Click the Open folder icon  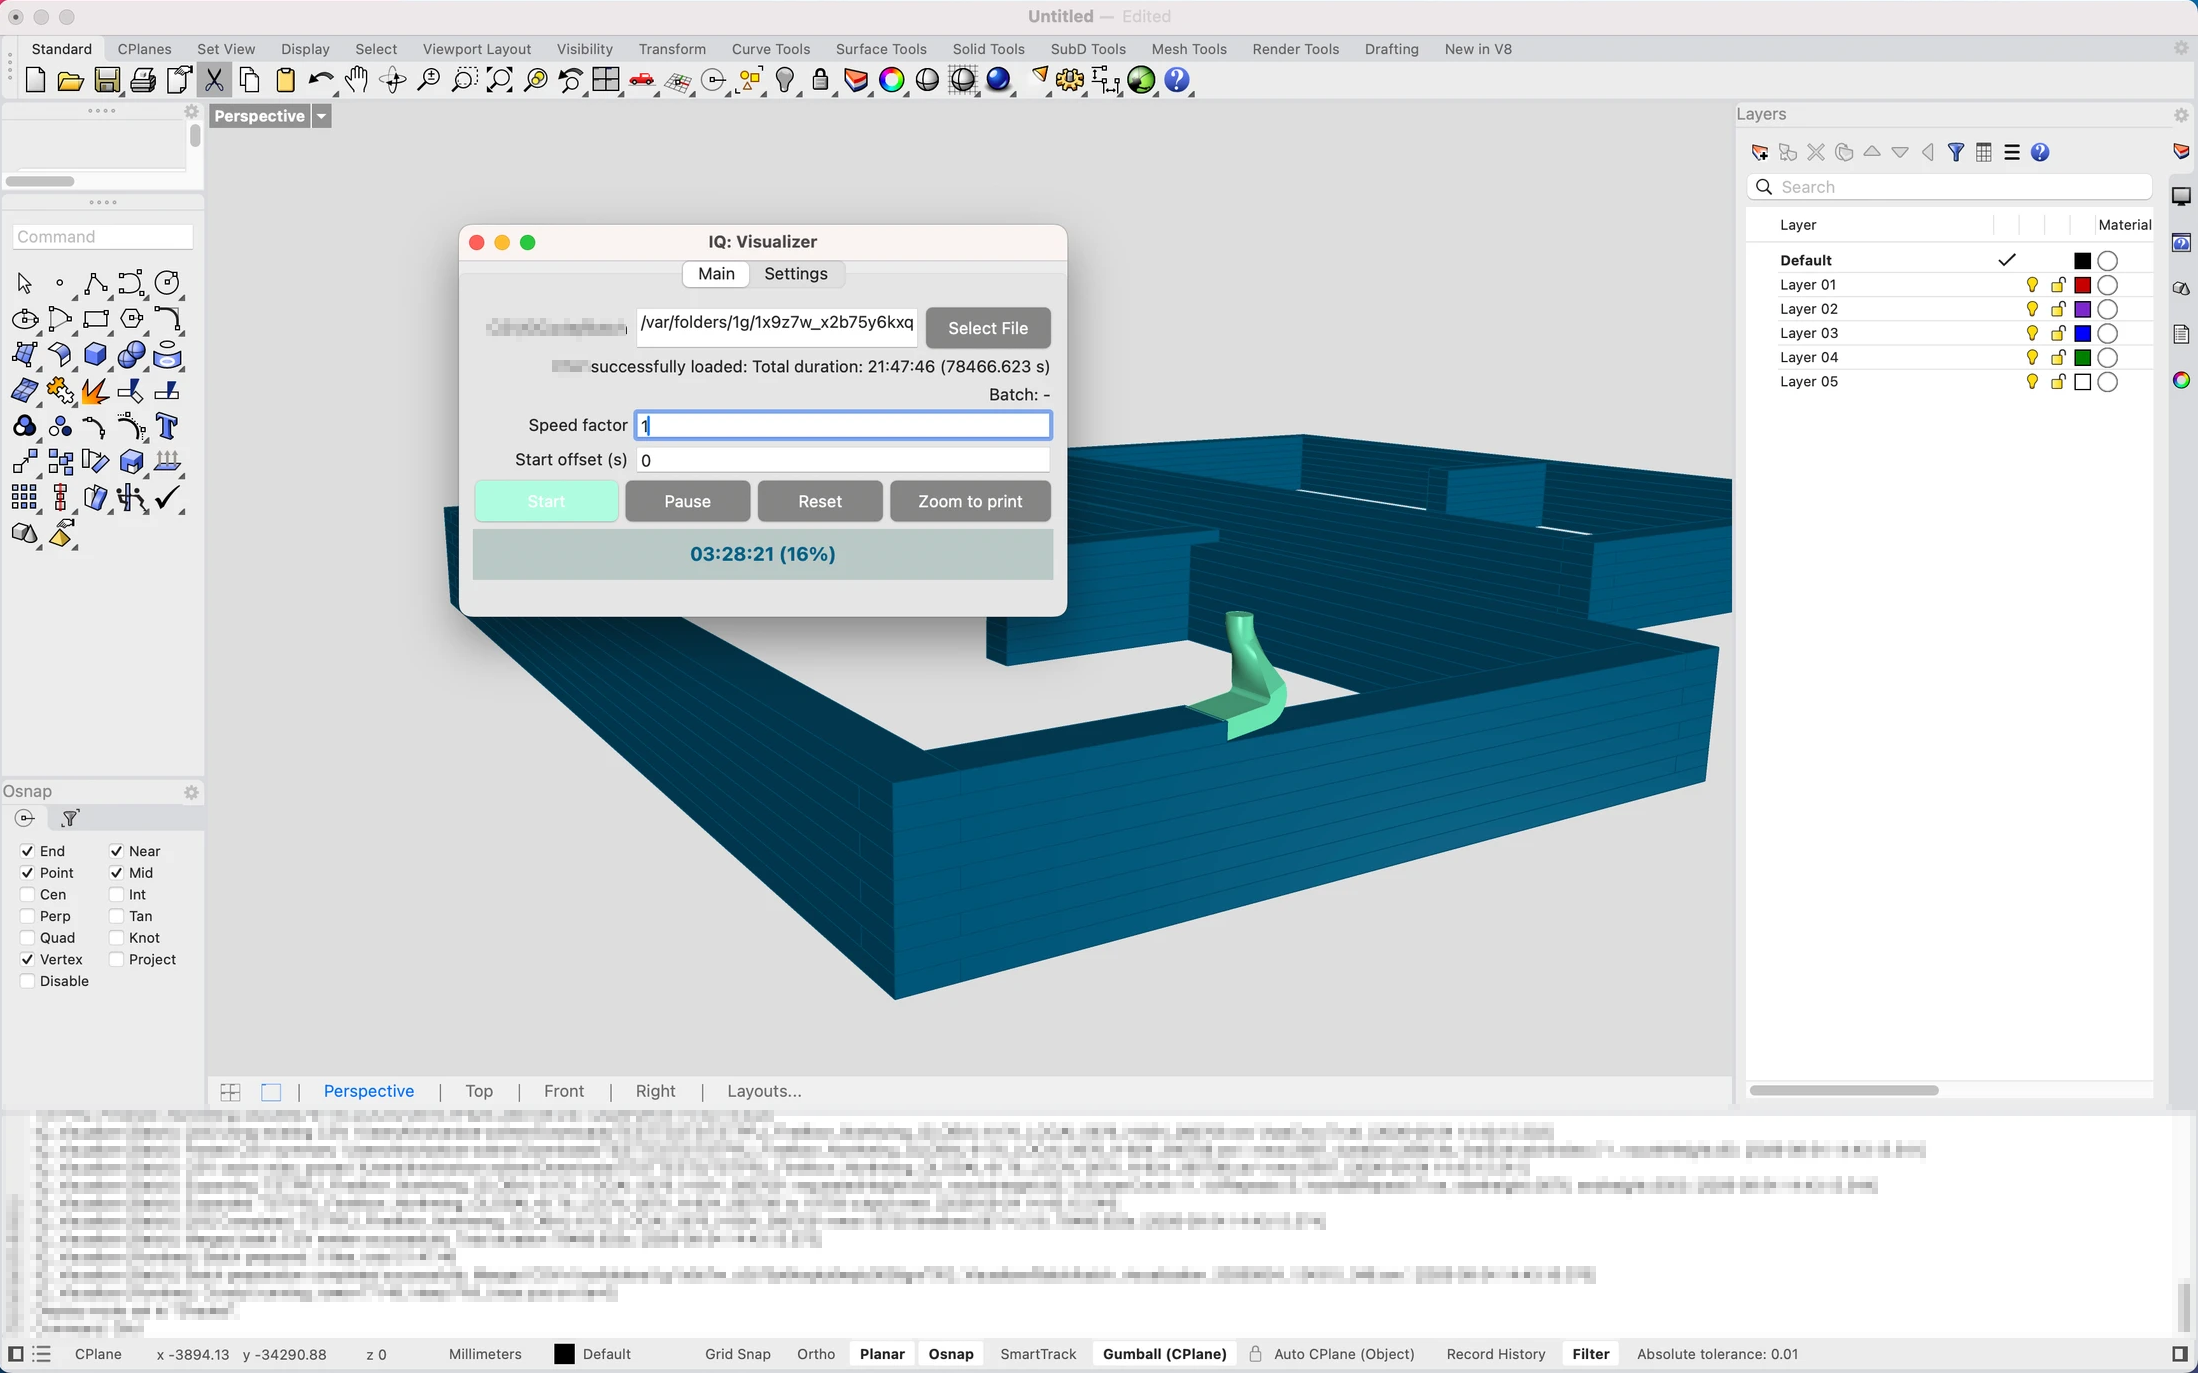[x=70, y=81]
